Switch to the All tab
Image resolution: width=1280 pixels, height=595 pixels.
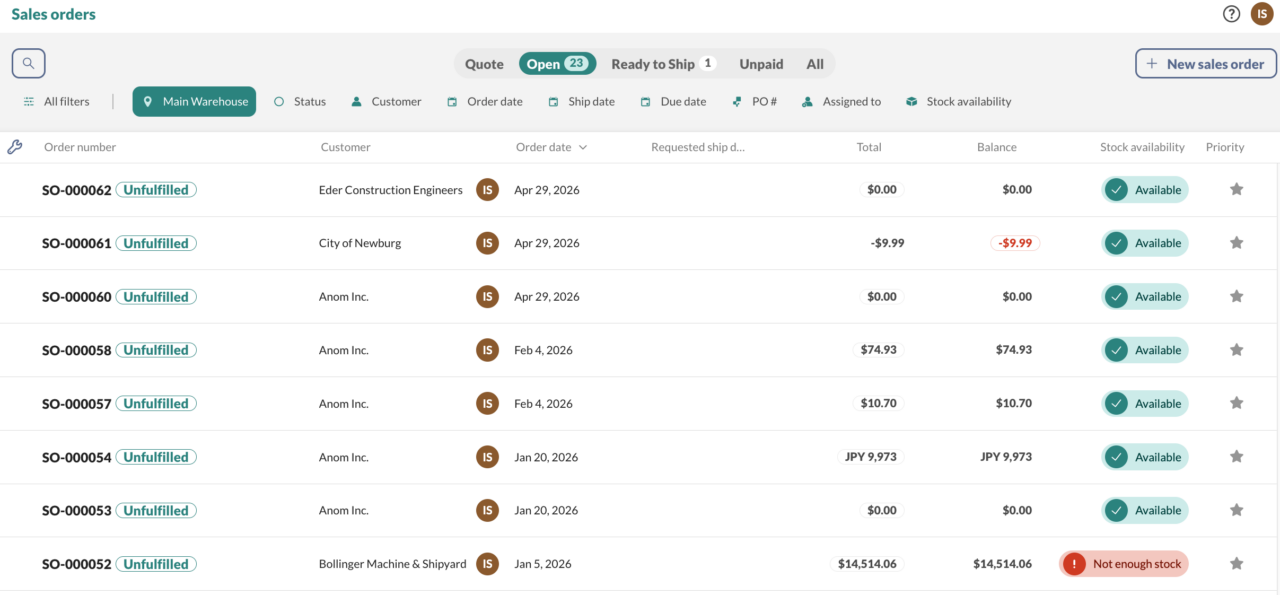tap(815, 64)
